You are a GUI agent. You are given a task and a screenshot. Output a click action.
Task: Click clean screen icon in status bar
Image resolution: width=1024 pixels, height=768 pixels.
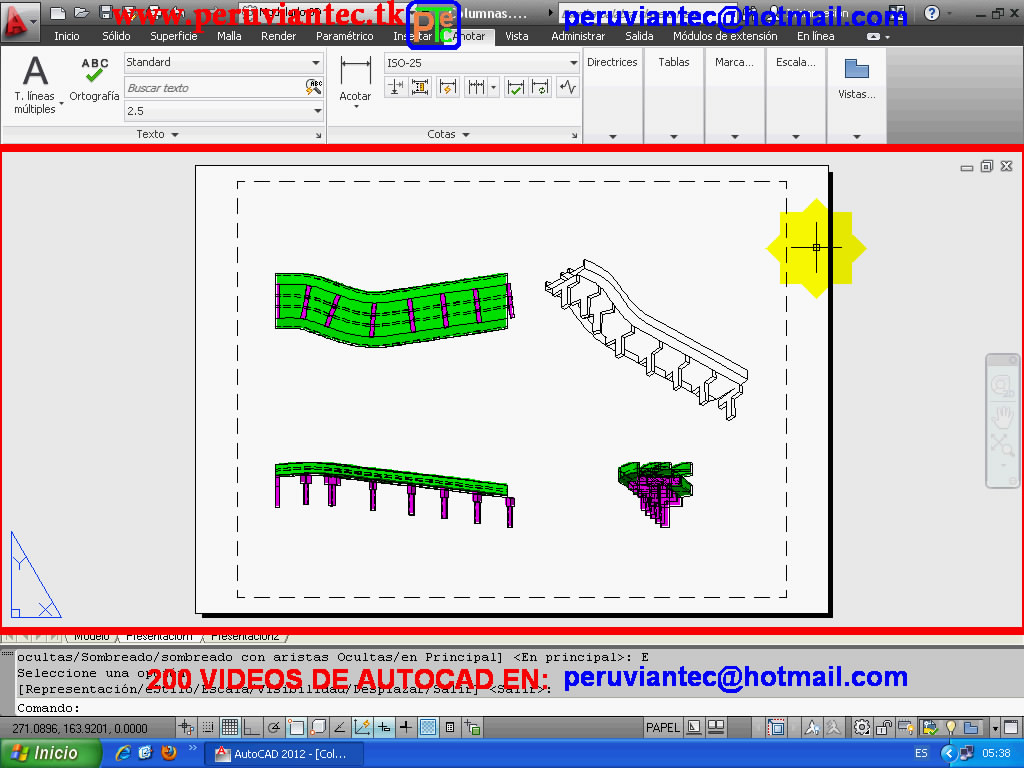(1011, 727)
